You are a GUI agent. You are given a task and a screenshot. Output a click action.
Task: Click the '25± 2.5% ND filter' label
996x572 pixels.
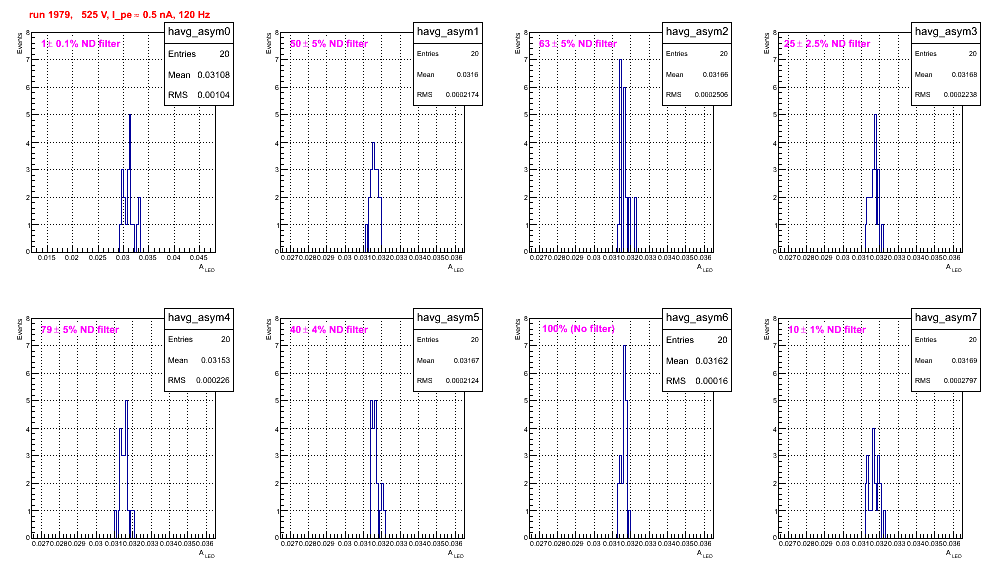coord(827,44)
